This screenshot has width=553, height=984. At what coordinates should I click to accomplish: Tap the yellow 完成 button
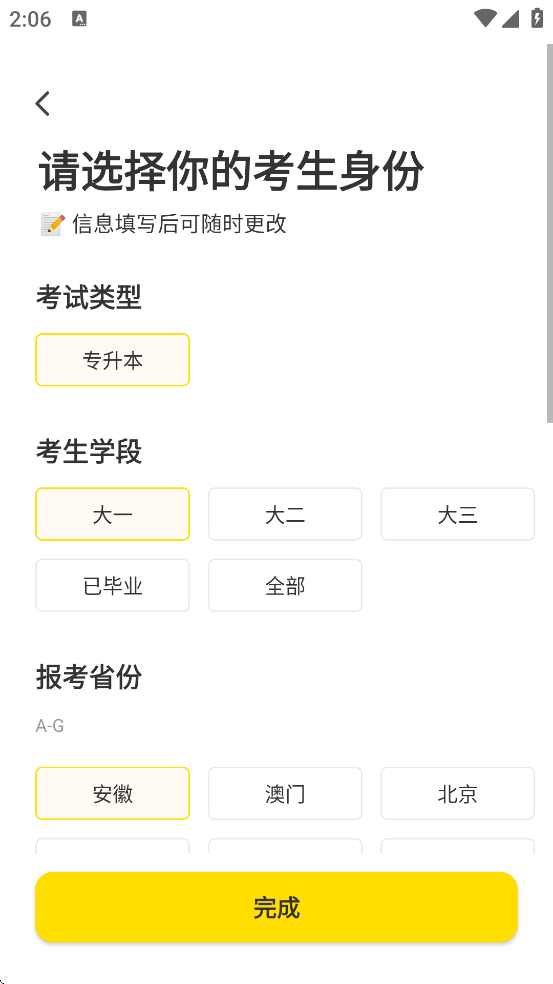(276, 907)
